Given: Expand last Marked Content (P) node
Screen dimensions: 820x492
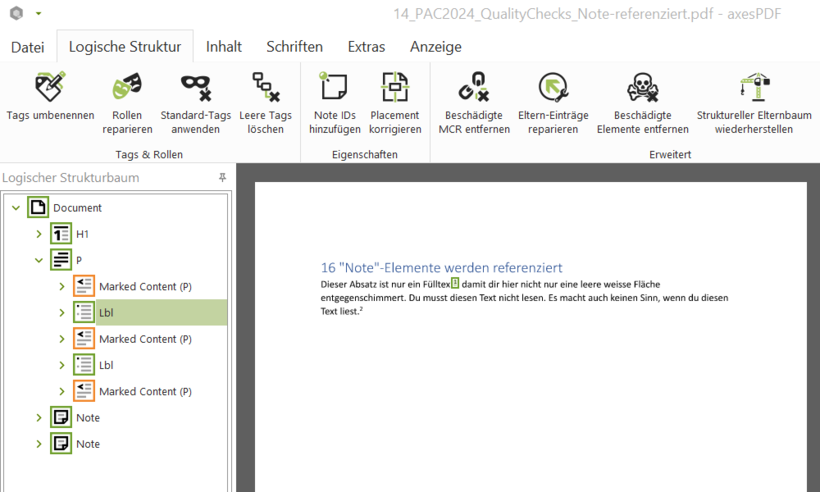Looking at the screenshot, I should click(x=62, y=391).
